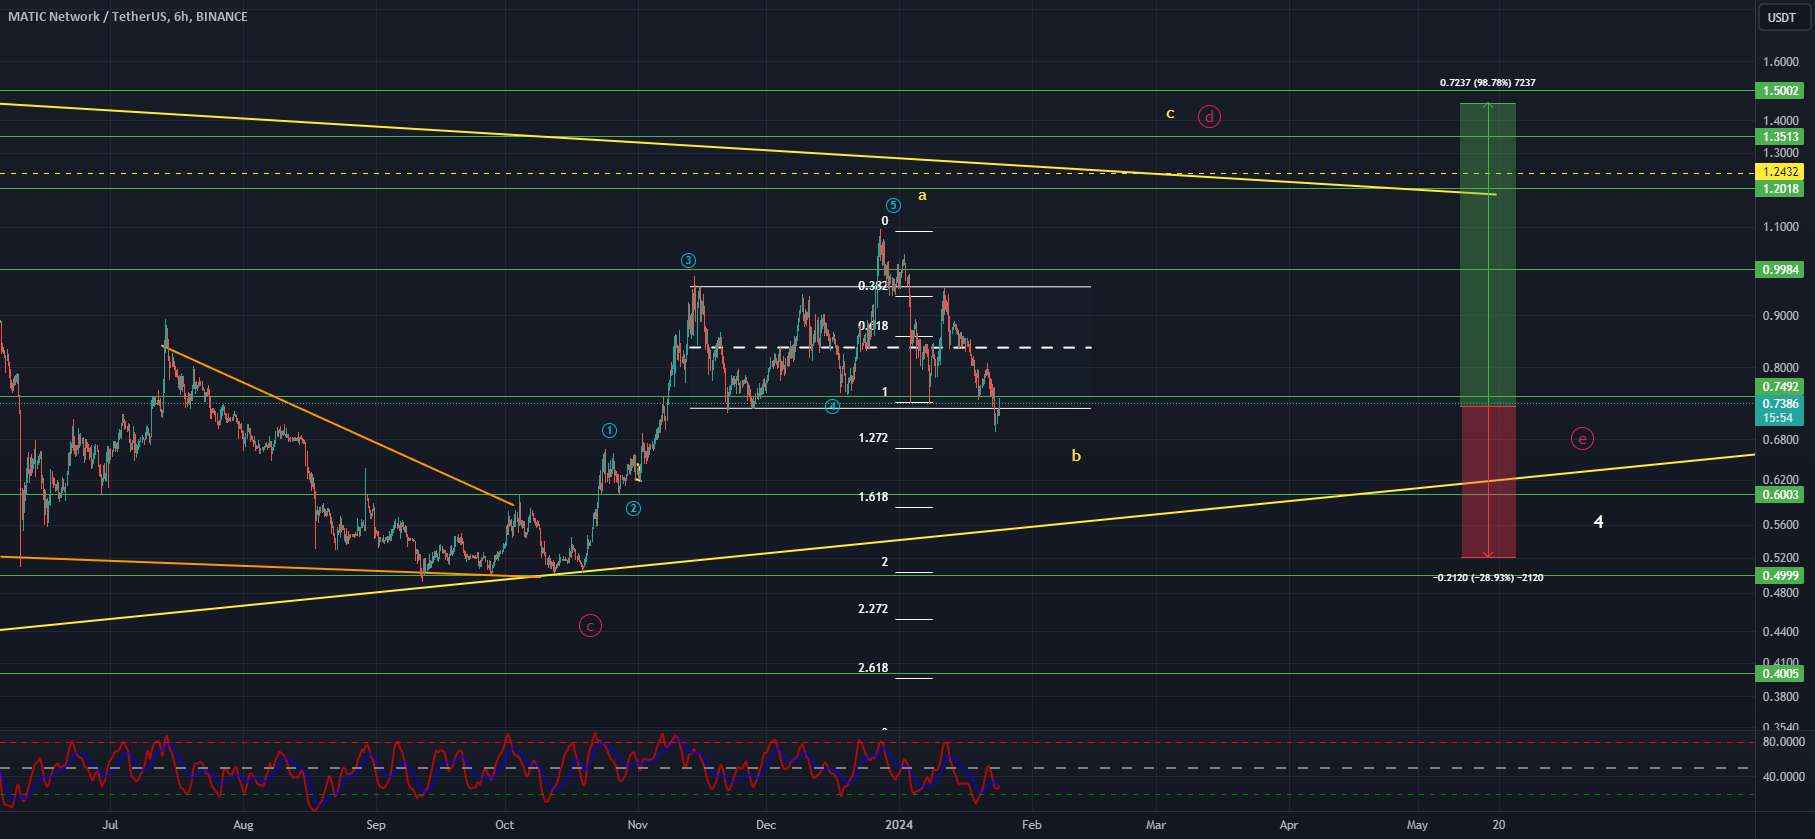Click the long position green profit zone

1488,255
